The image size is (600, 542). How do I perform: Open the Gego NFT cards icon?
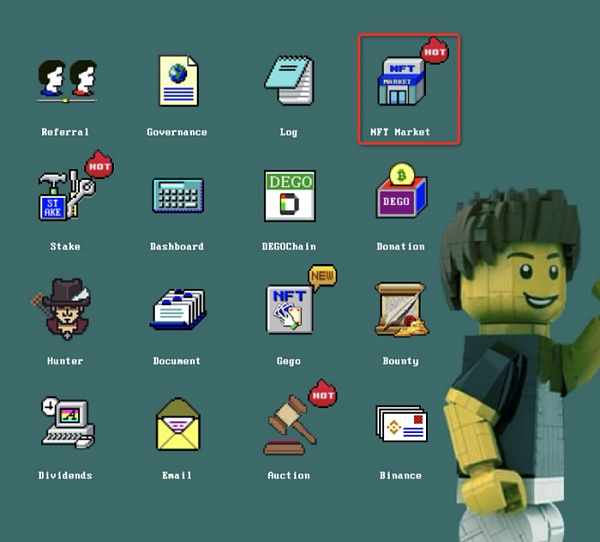[x=290, y=309]
